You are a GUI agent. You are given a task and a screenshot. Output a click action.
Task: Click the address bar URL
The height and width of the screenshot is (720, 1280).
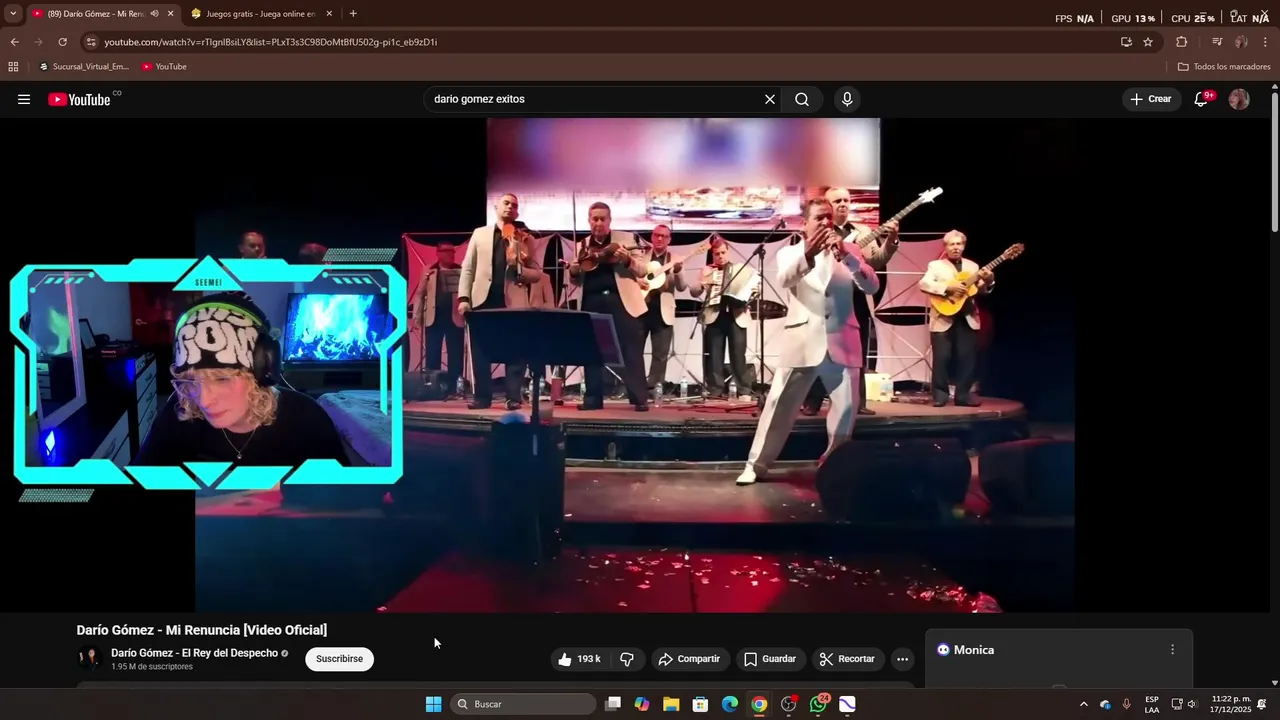(x=270, y=42)
